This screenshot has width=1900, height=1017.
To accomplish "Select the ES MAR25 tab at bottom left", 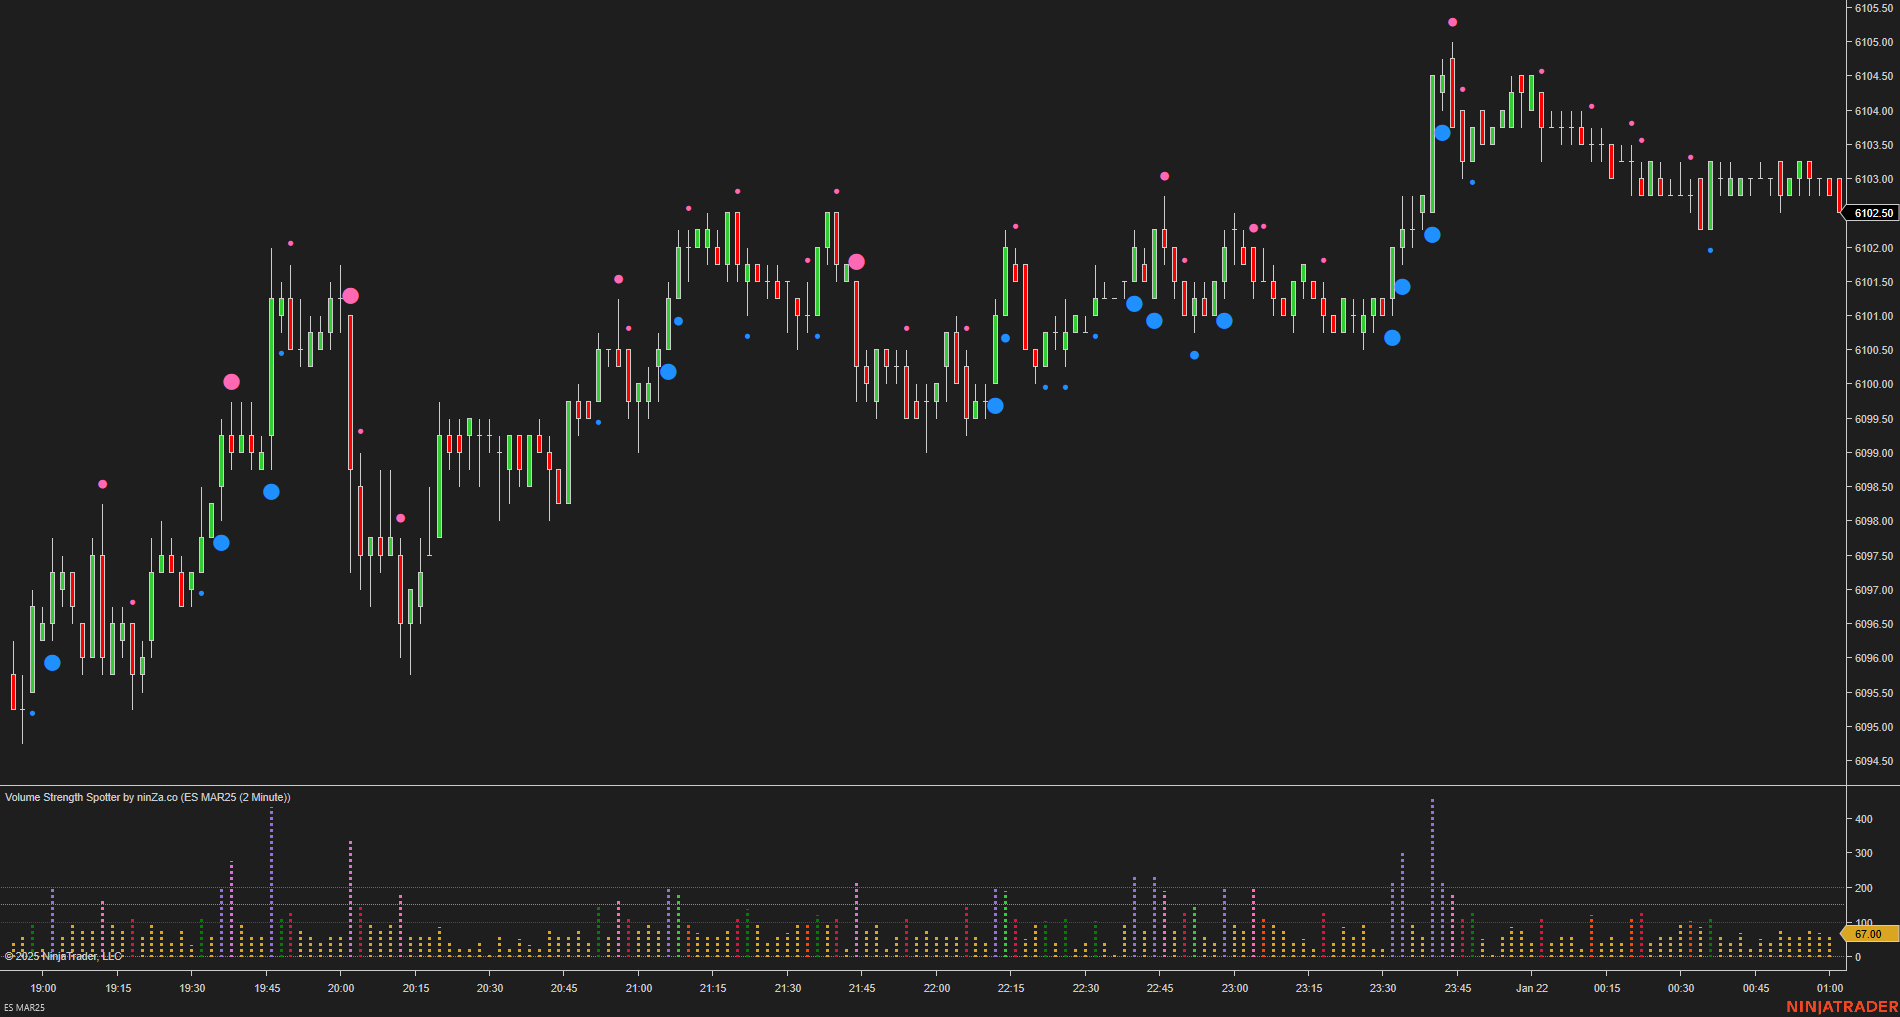I will (23, 1008).
